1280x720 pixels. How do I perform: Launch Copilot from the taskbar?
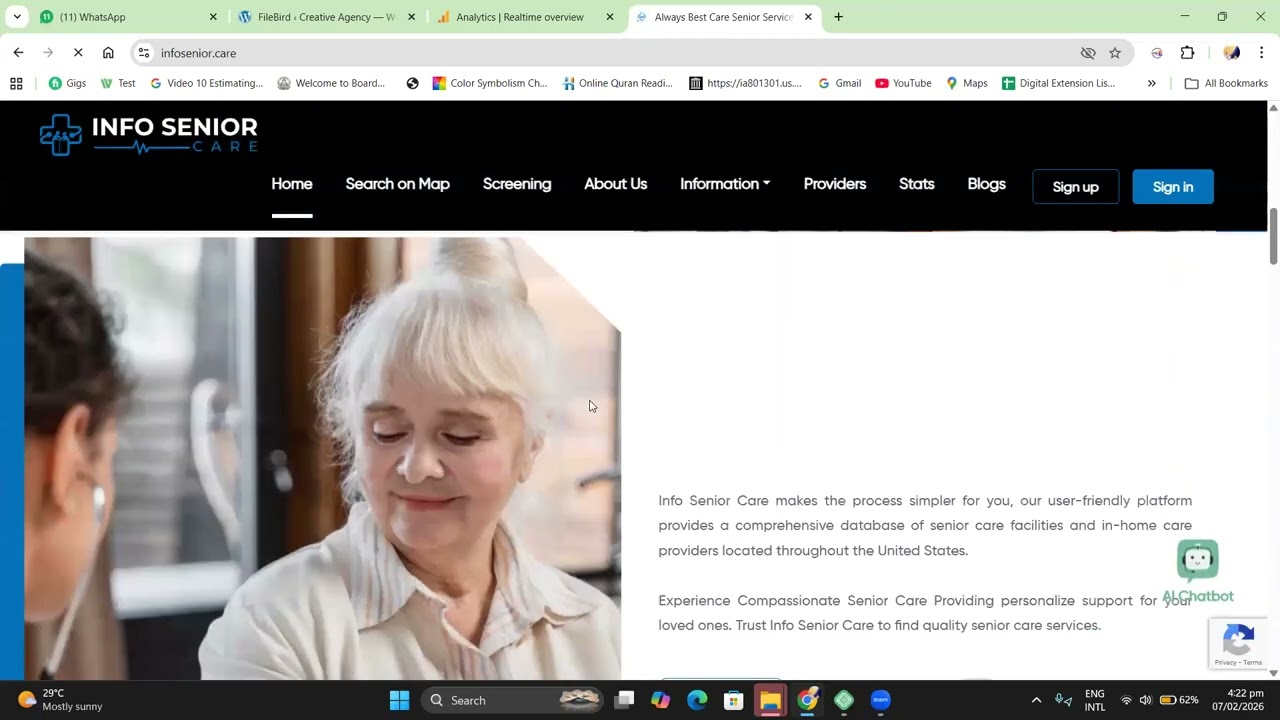pyautogui.click(x=660, y=700)
